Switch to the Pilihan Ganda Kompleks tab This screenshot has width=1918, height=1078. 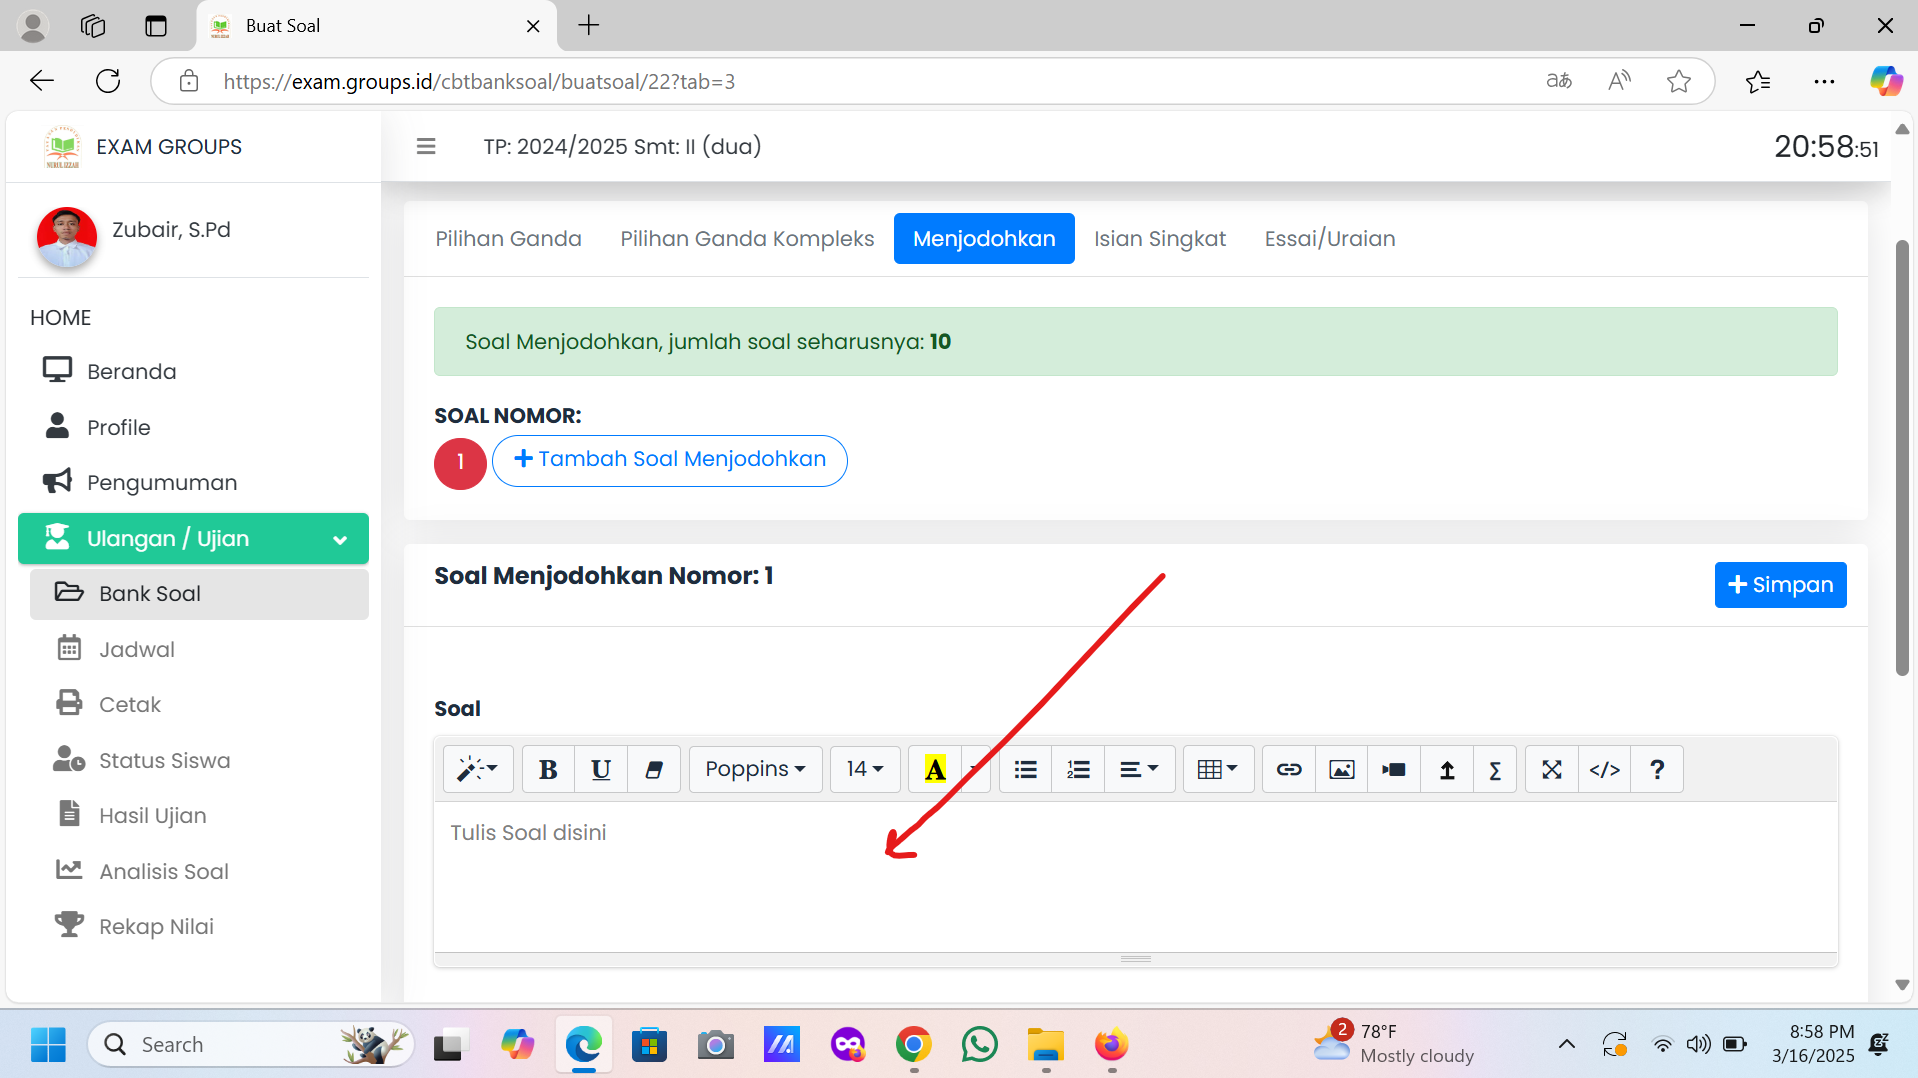click(747, 239)
